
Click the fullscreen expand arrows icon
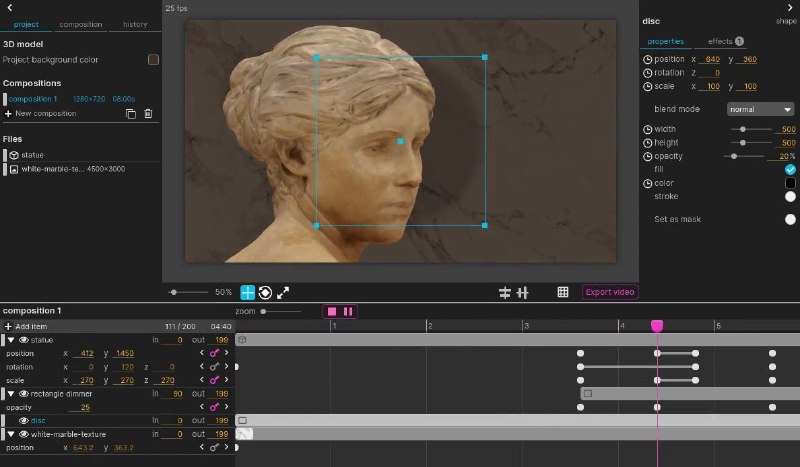(283, 292)
